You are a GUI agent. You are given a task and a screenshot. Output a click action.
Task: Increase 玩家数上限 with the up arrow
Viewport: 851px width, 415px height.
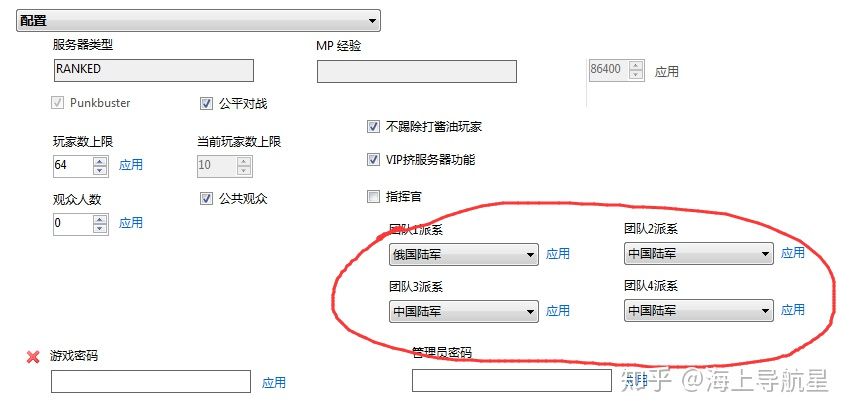(x=100, y=161)
